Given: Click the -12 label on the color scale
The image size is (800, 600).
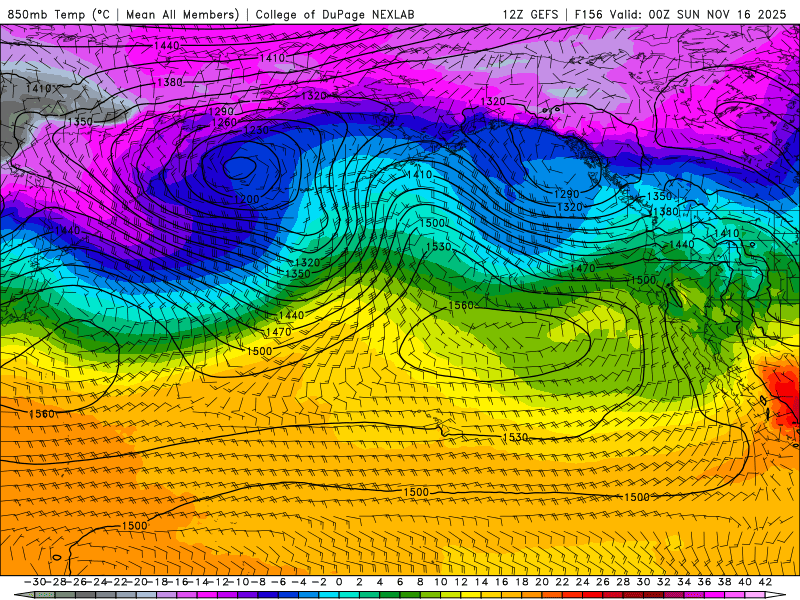Looking at the screenshot, I should tap(218, 582).
